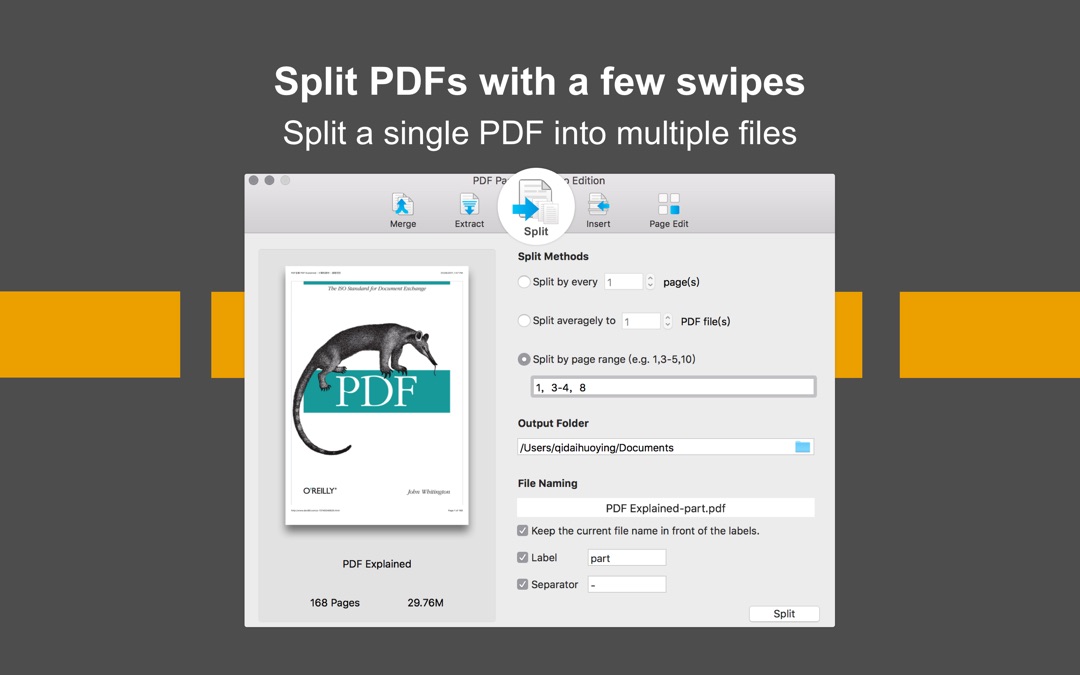Click the Split button at bottom

pyautogui.click(x=784, y=614)
